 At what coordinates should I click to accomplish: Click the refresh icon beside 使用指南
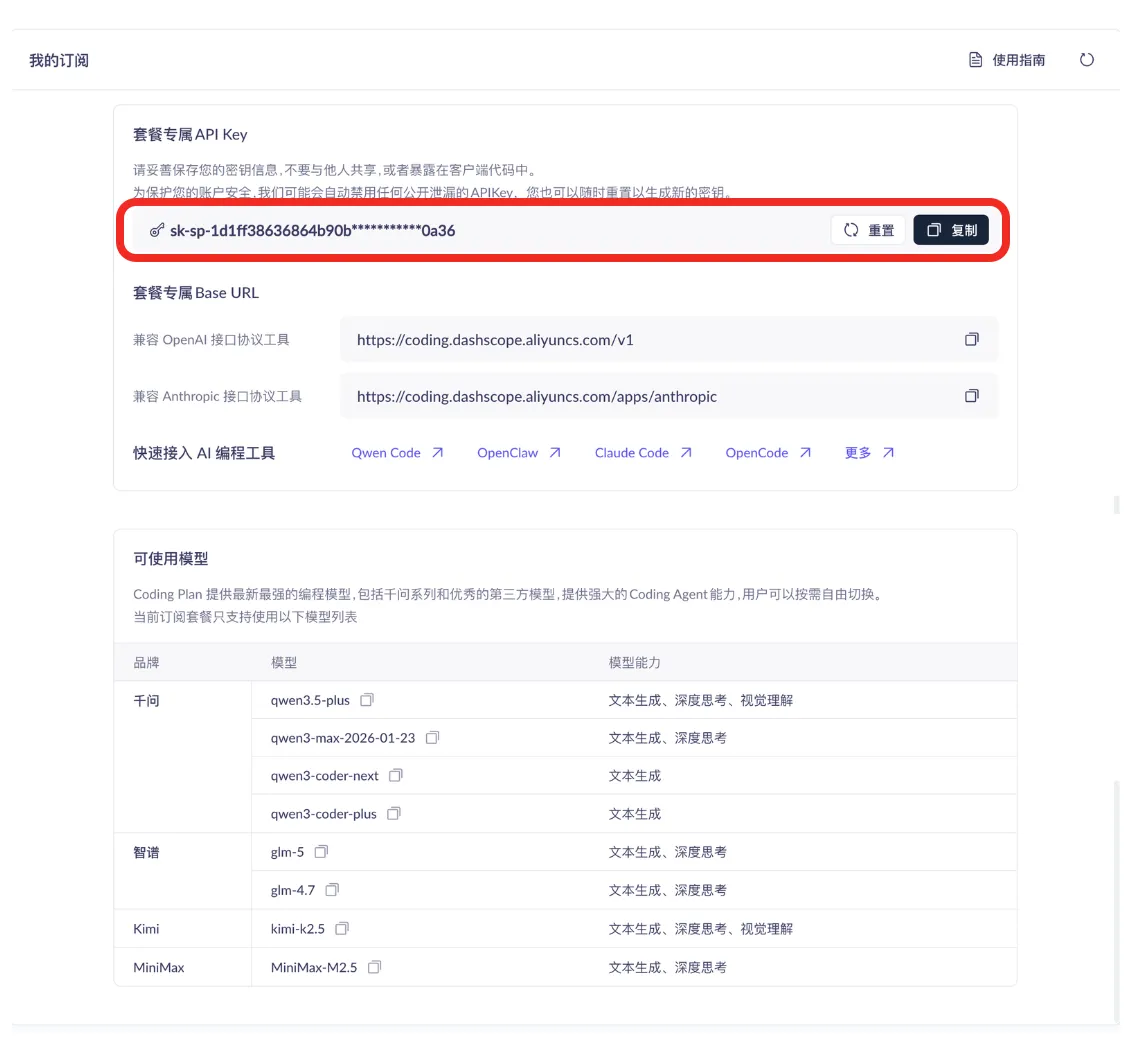point(1086,60)
